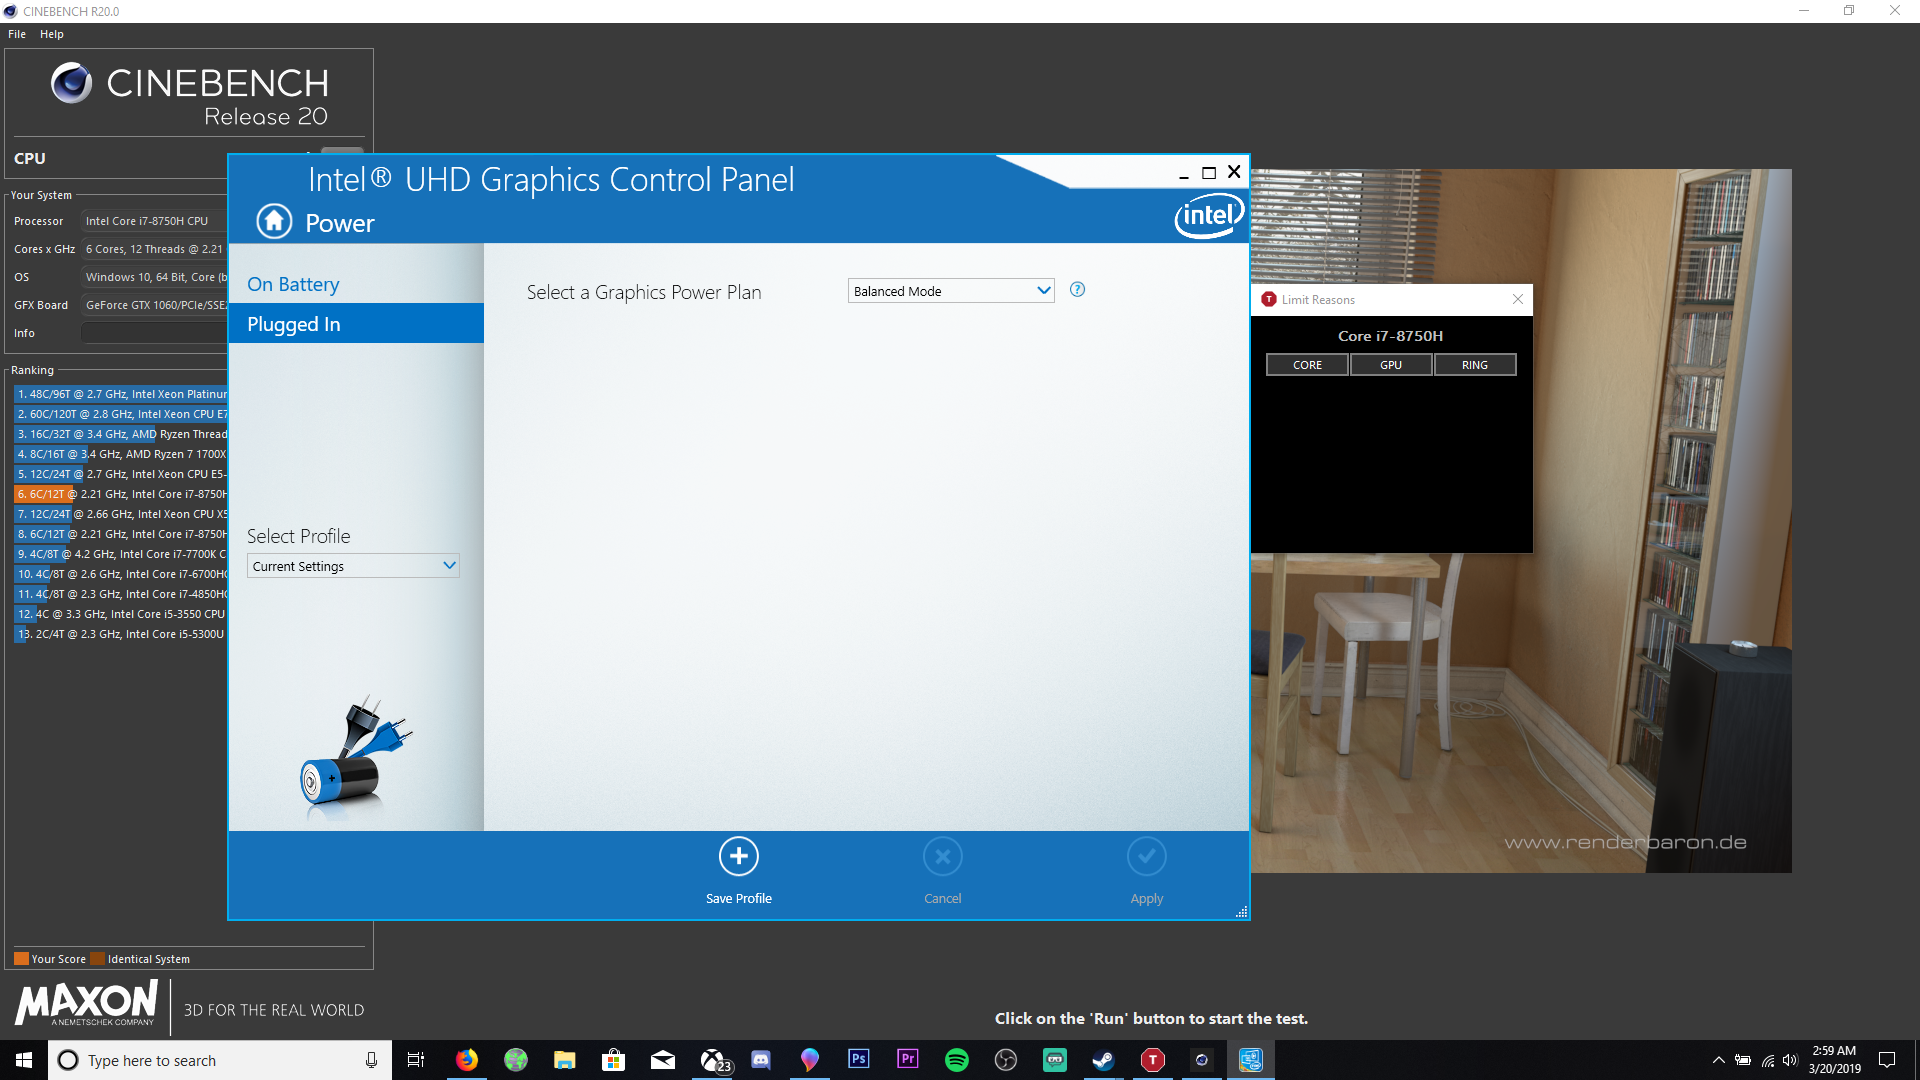Image resolution: width=1920 pixels, height=1080 pixels.
Task: Click the GFX Board value GeForce GTX 1060
Action: [154, 305]
